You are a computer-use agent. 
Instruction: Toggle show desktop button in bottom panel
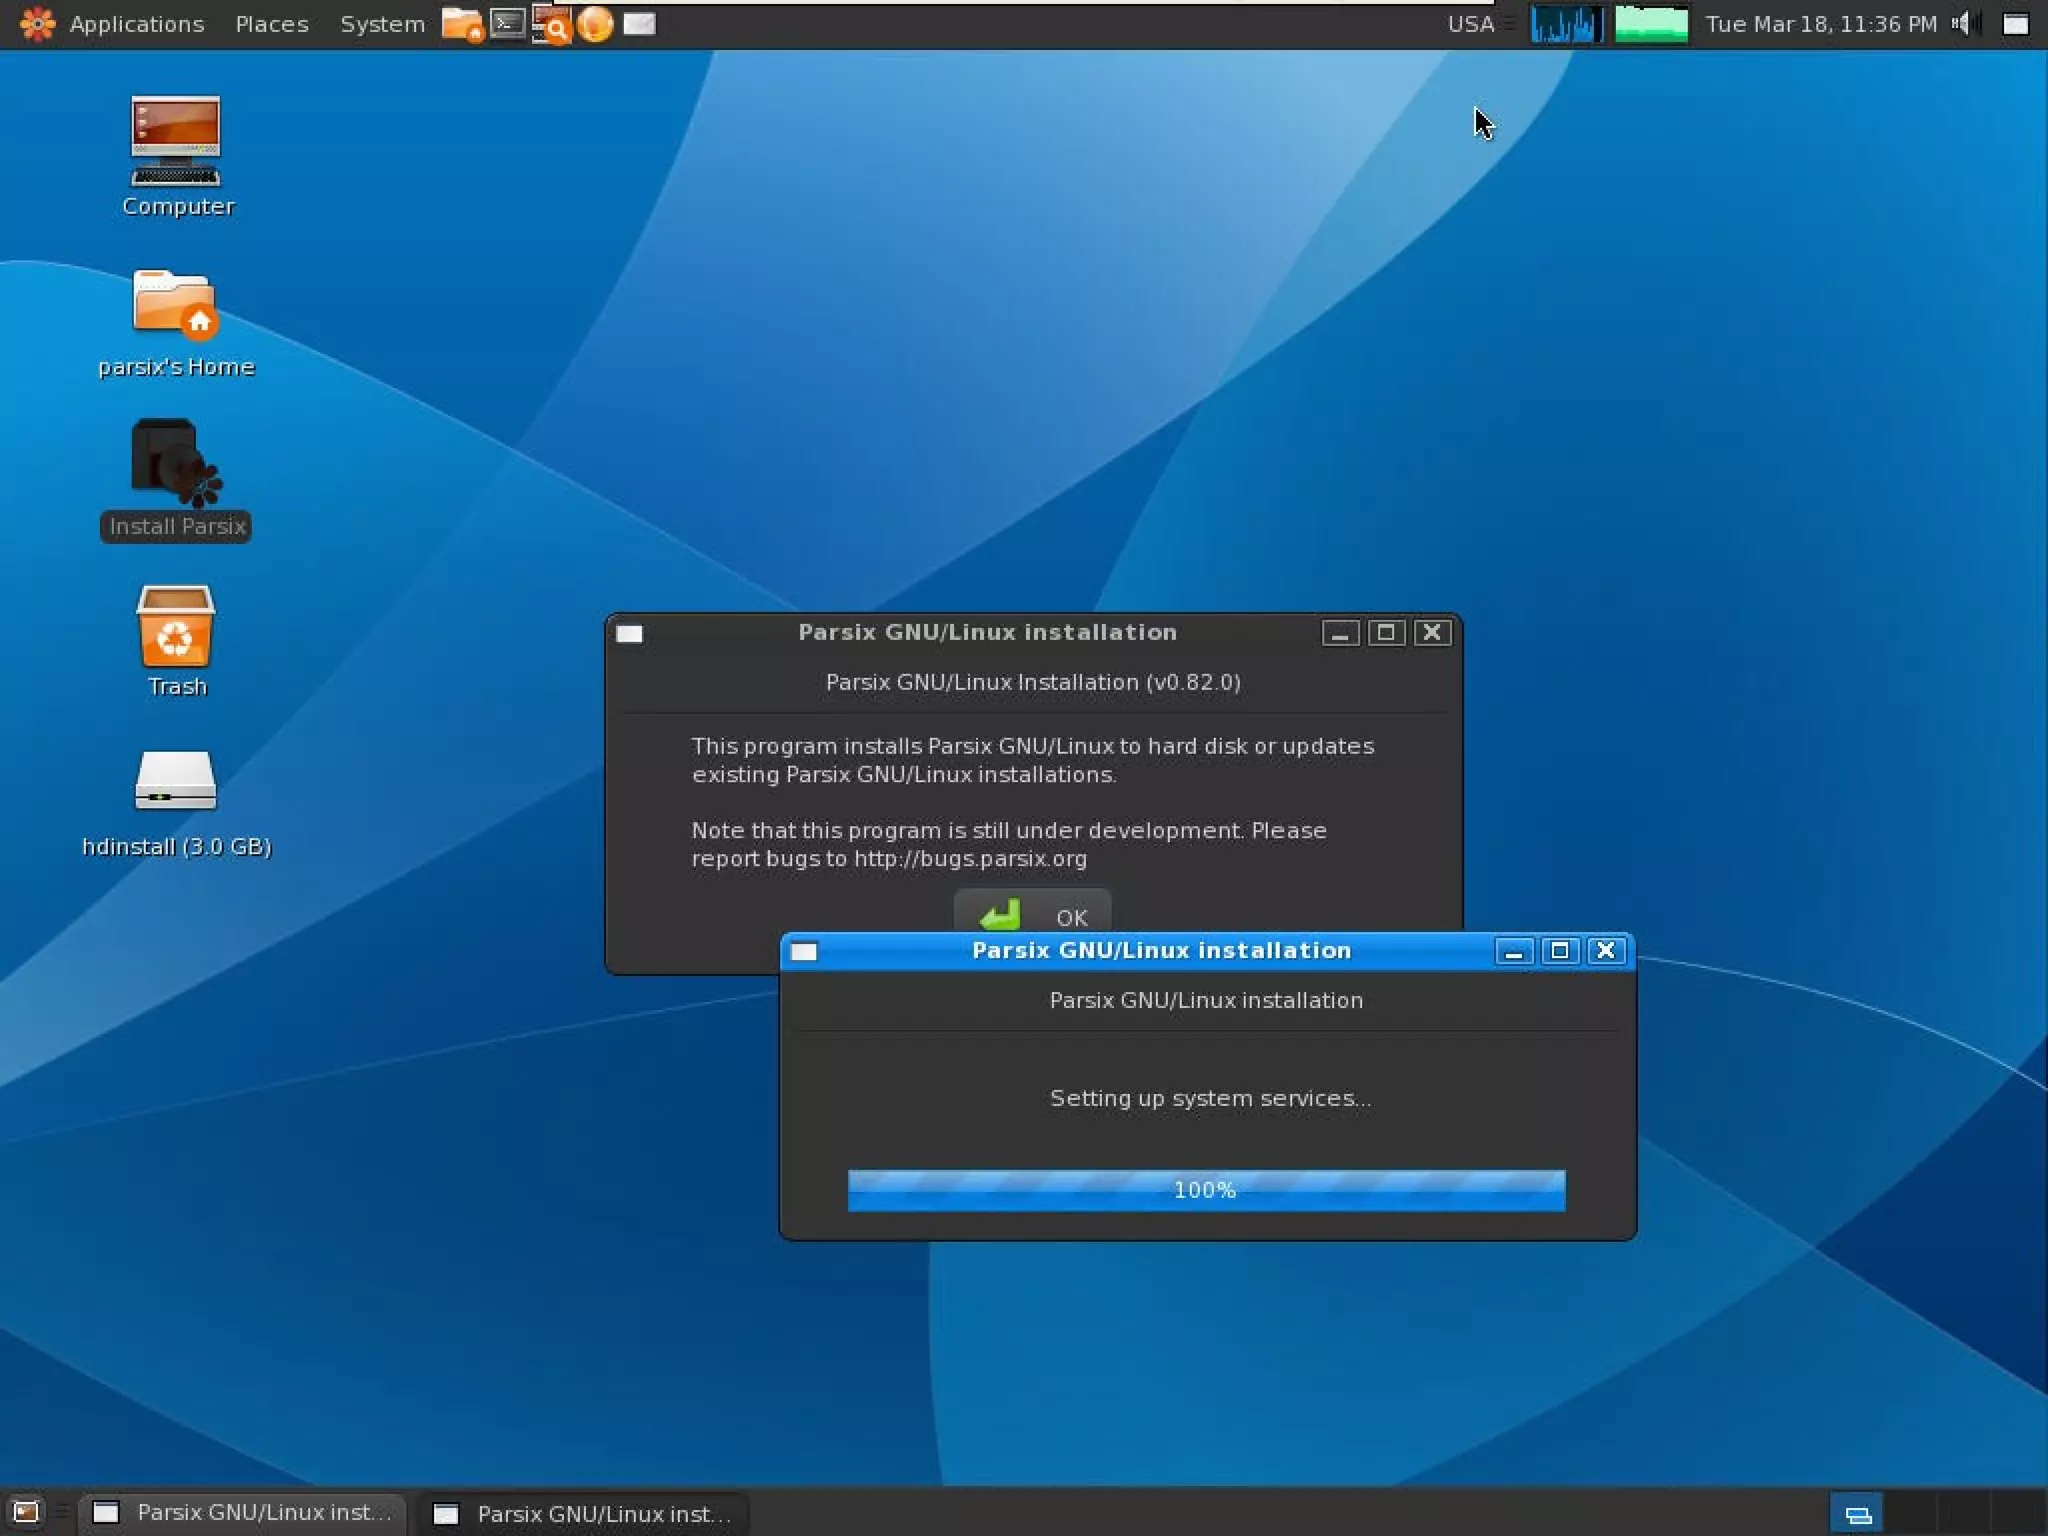(26, 1511)
